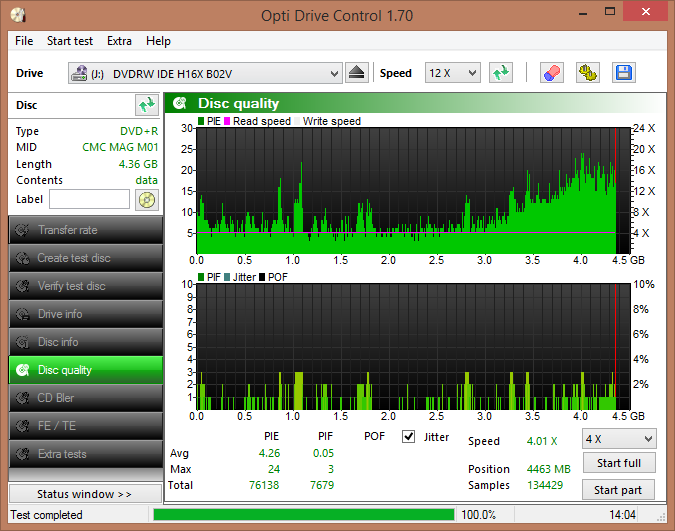The height and width of the screenshot is (531, 675).
Task: Click the Transfer rate sidebar icon
Action: (22, 230)
